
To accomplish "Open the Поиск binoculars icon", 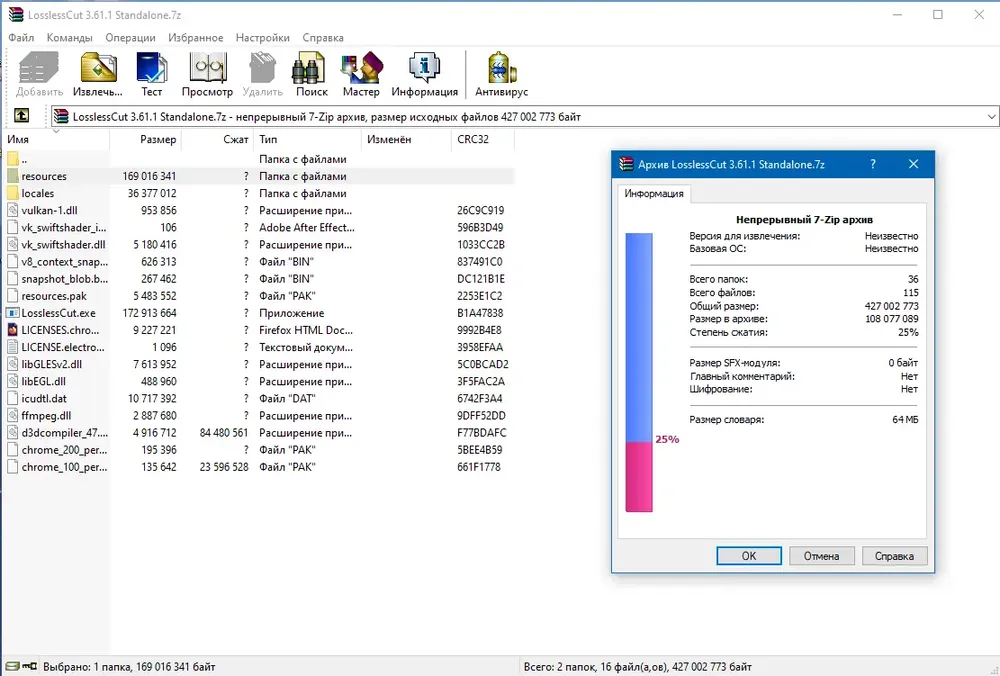I will (309, 68).
